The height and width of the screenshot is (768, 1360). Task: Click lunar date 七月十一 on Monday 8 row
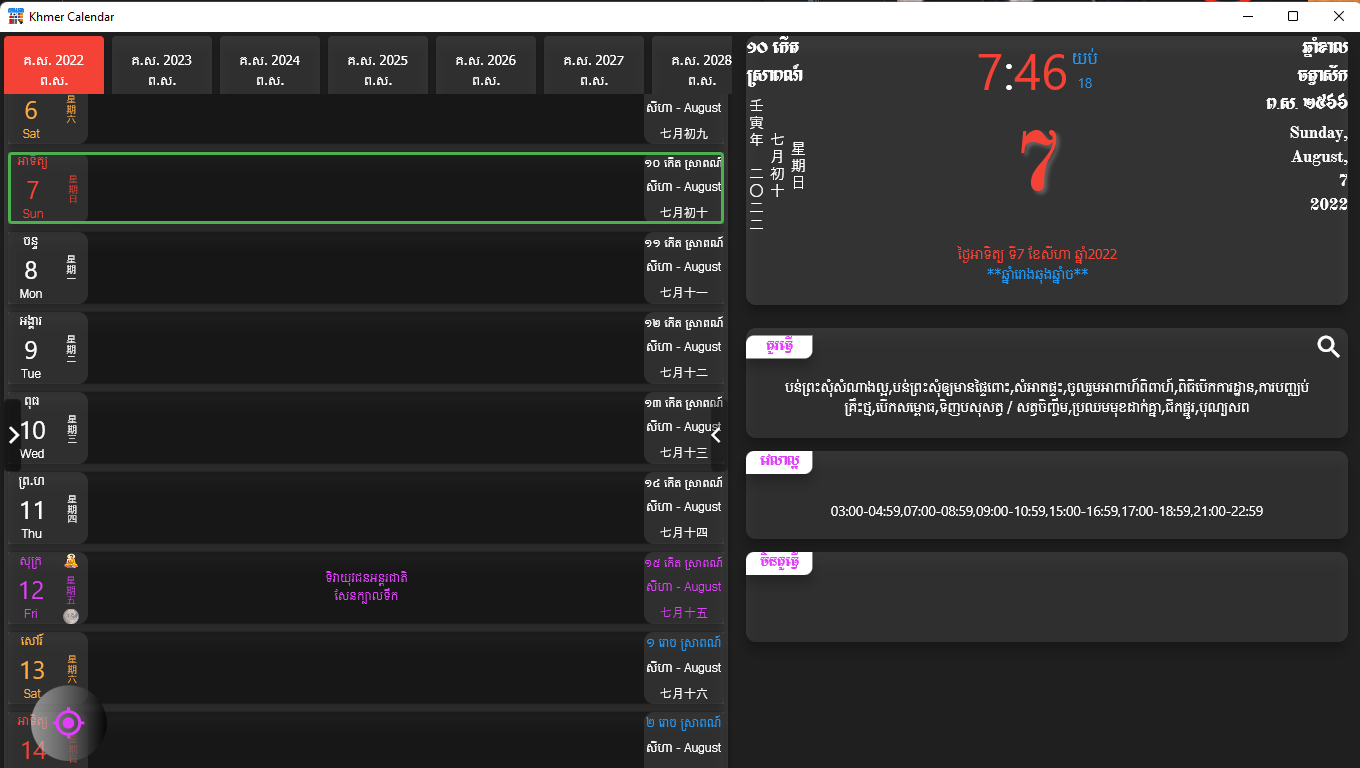(684, 292)
